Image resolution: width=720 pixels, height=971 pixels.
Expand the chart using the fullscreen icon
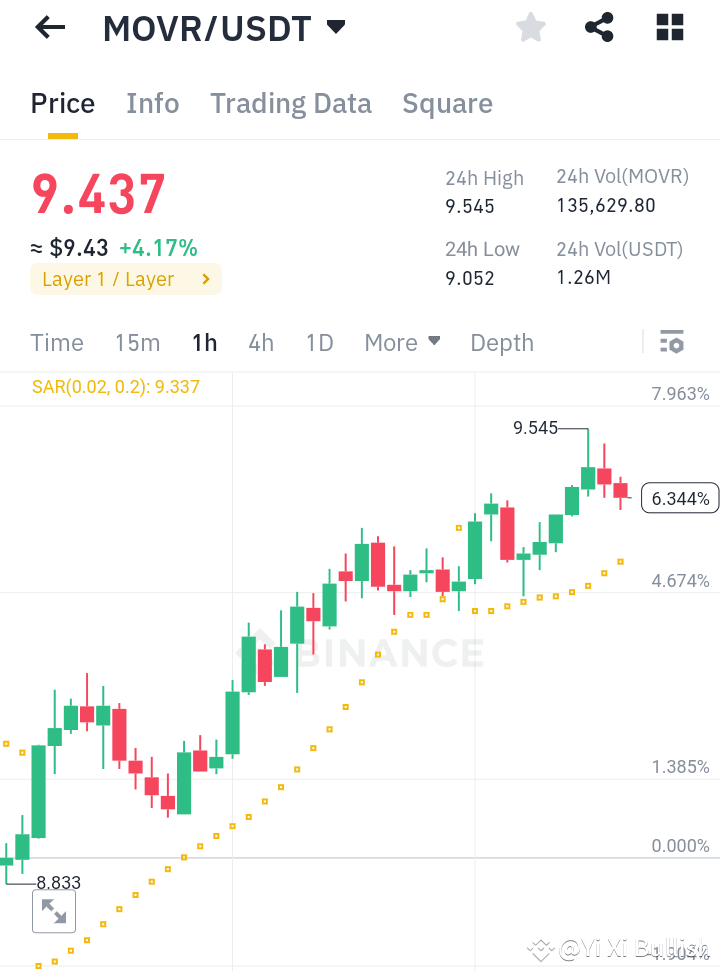tap(54, 911)
